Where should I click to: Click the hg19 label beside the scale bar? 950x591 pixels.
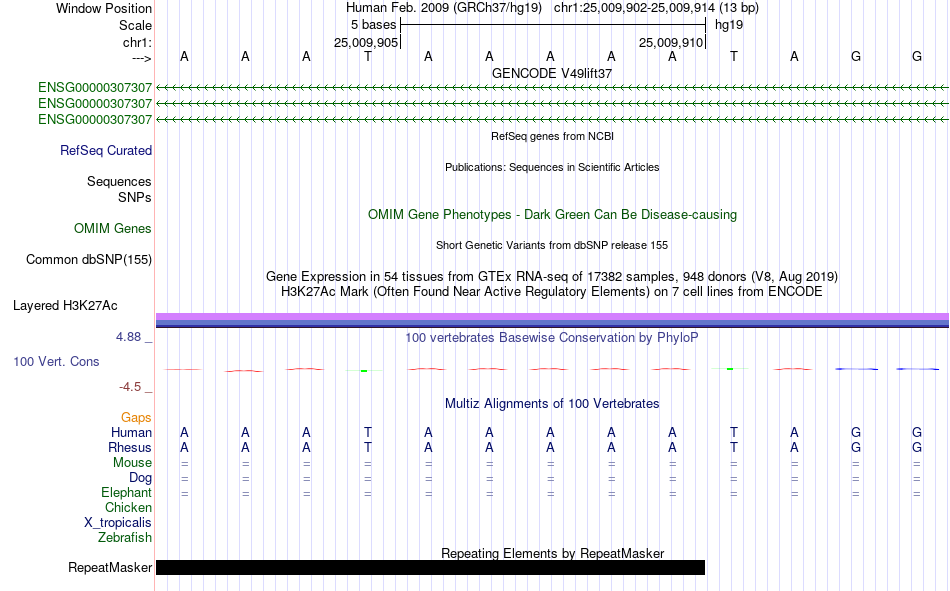click(x=729, y=25)
